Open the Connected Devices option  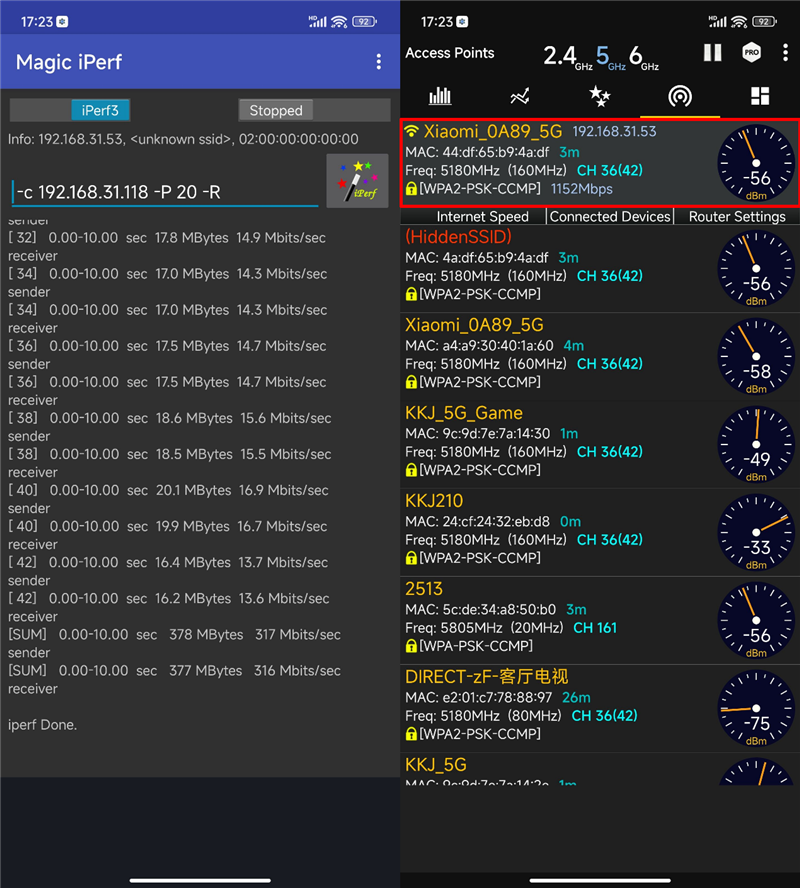click(610, 216)
